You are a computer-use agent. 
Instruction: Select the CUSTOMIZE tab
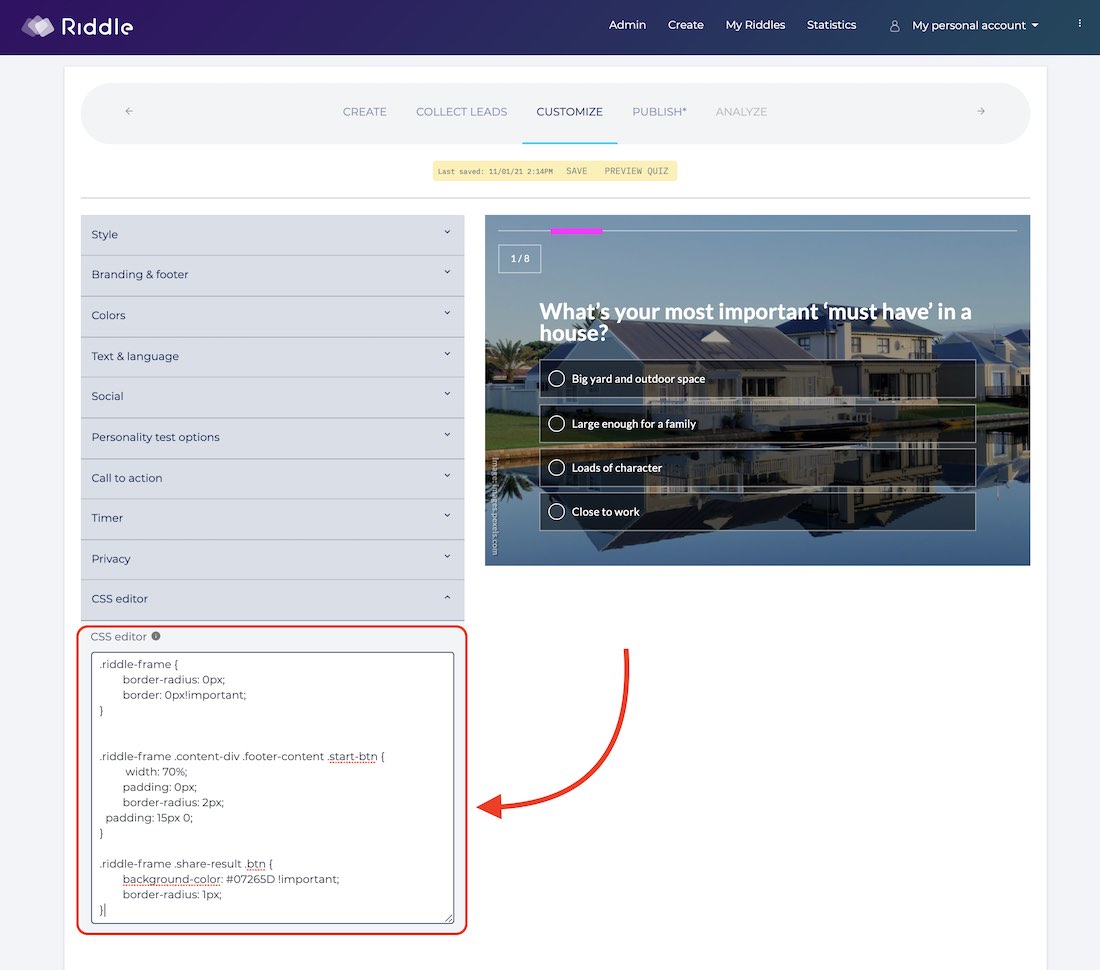click(x=570, y=112)
